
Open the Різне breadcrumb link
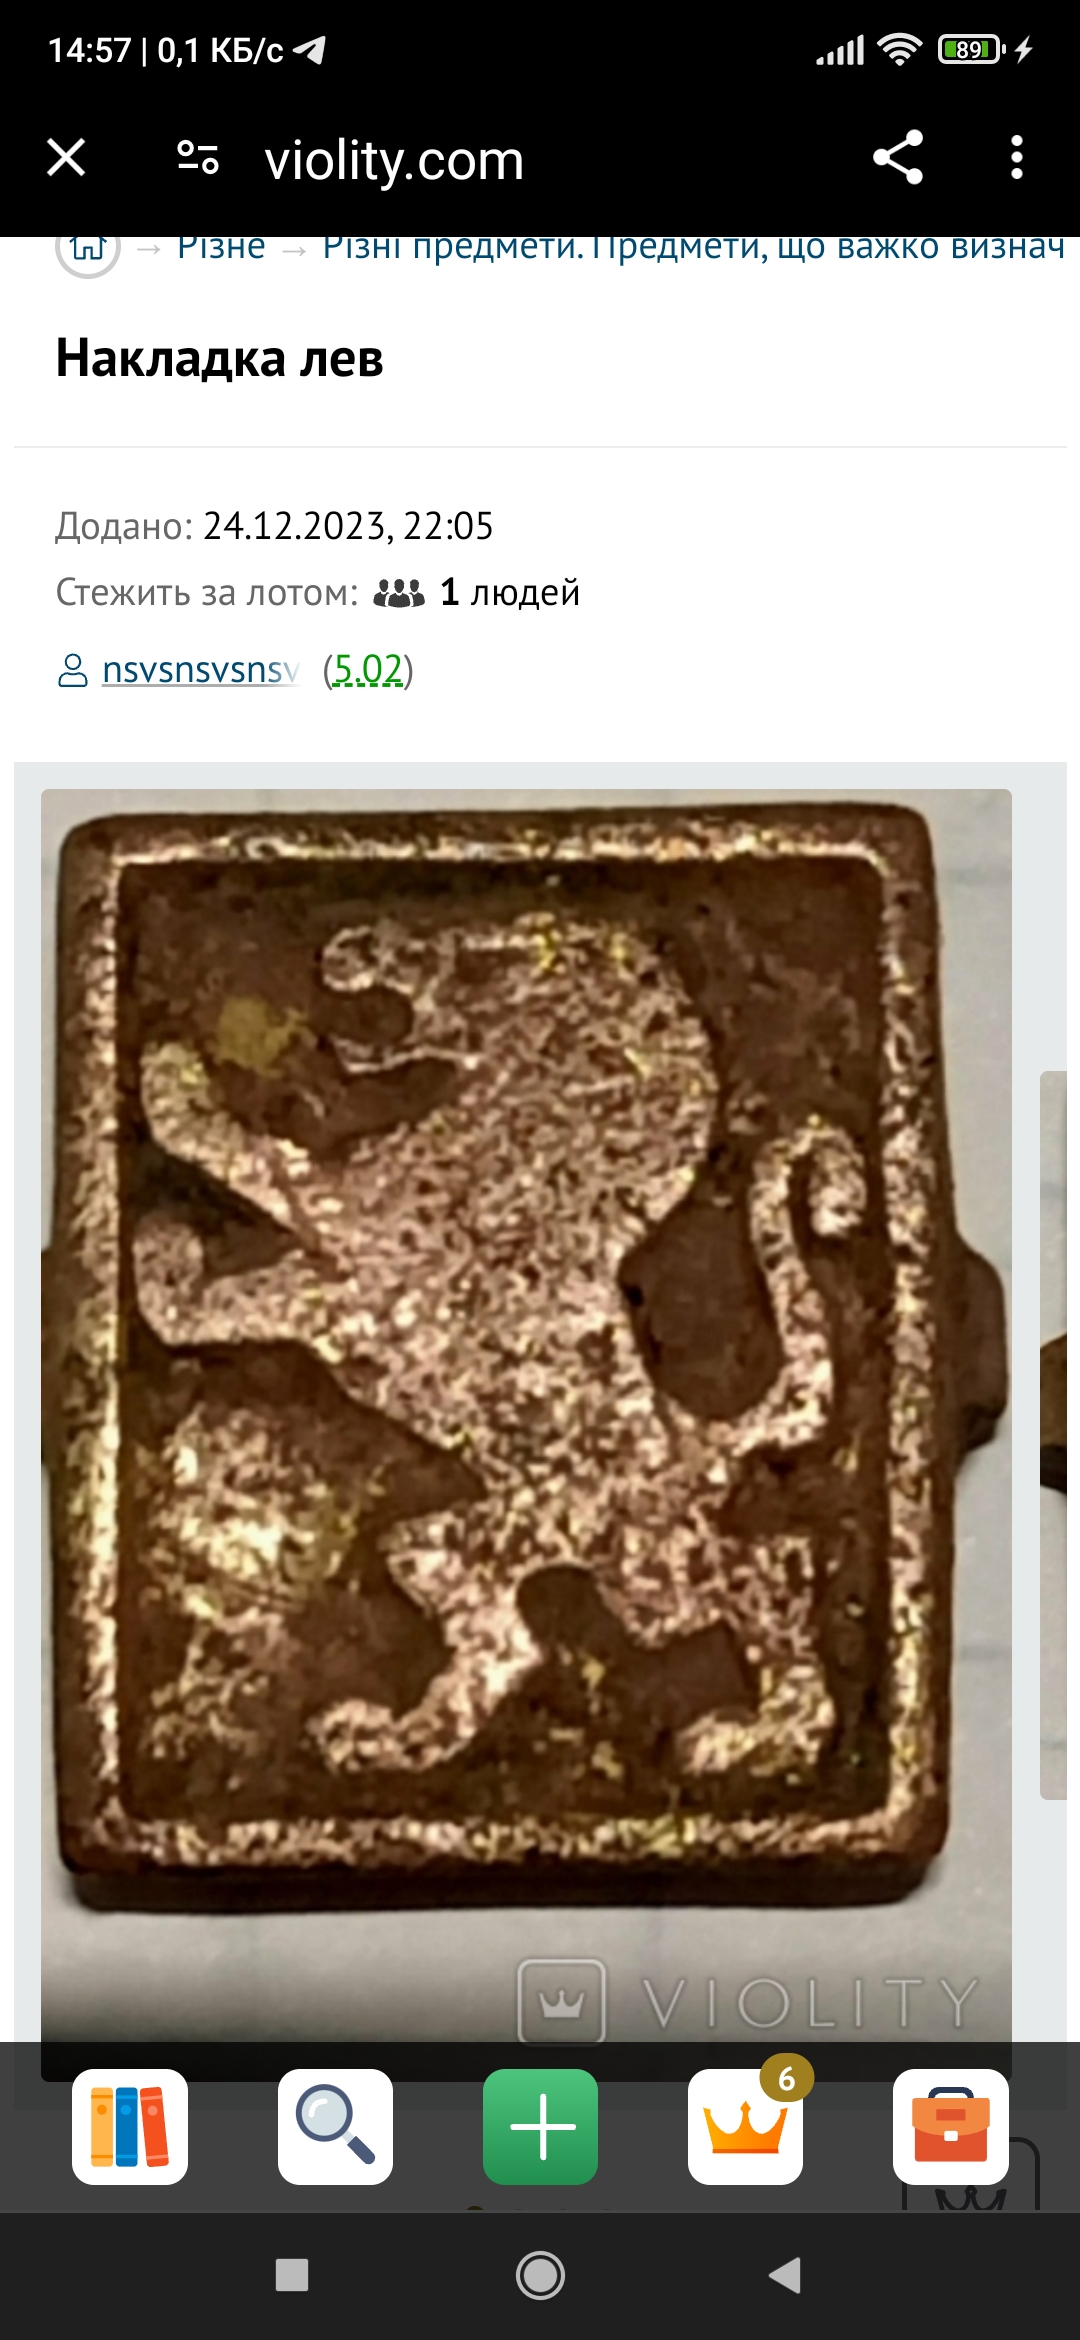(221, 246)
